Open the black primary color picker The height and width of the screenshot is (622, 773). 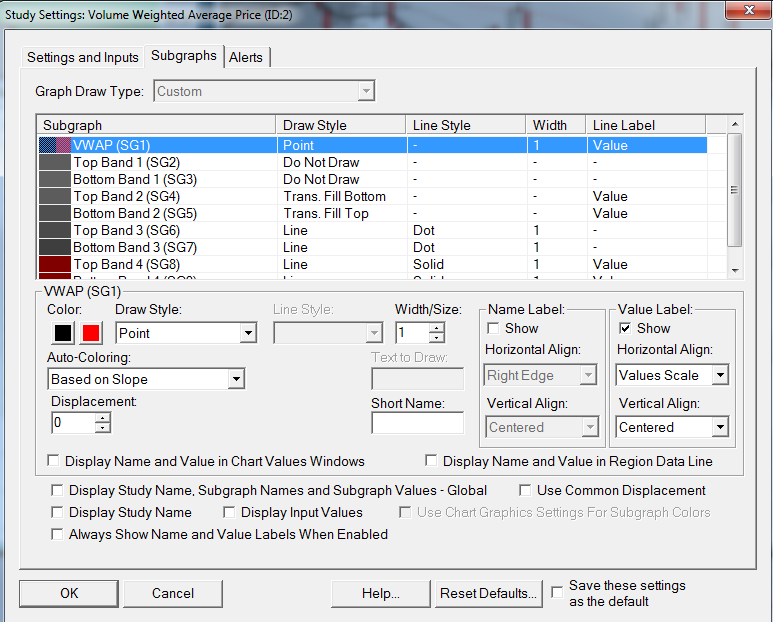pyautogui.click(x=63, y=333)
